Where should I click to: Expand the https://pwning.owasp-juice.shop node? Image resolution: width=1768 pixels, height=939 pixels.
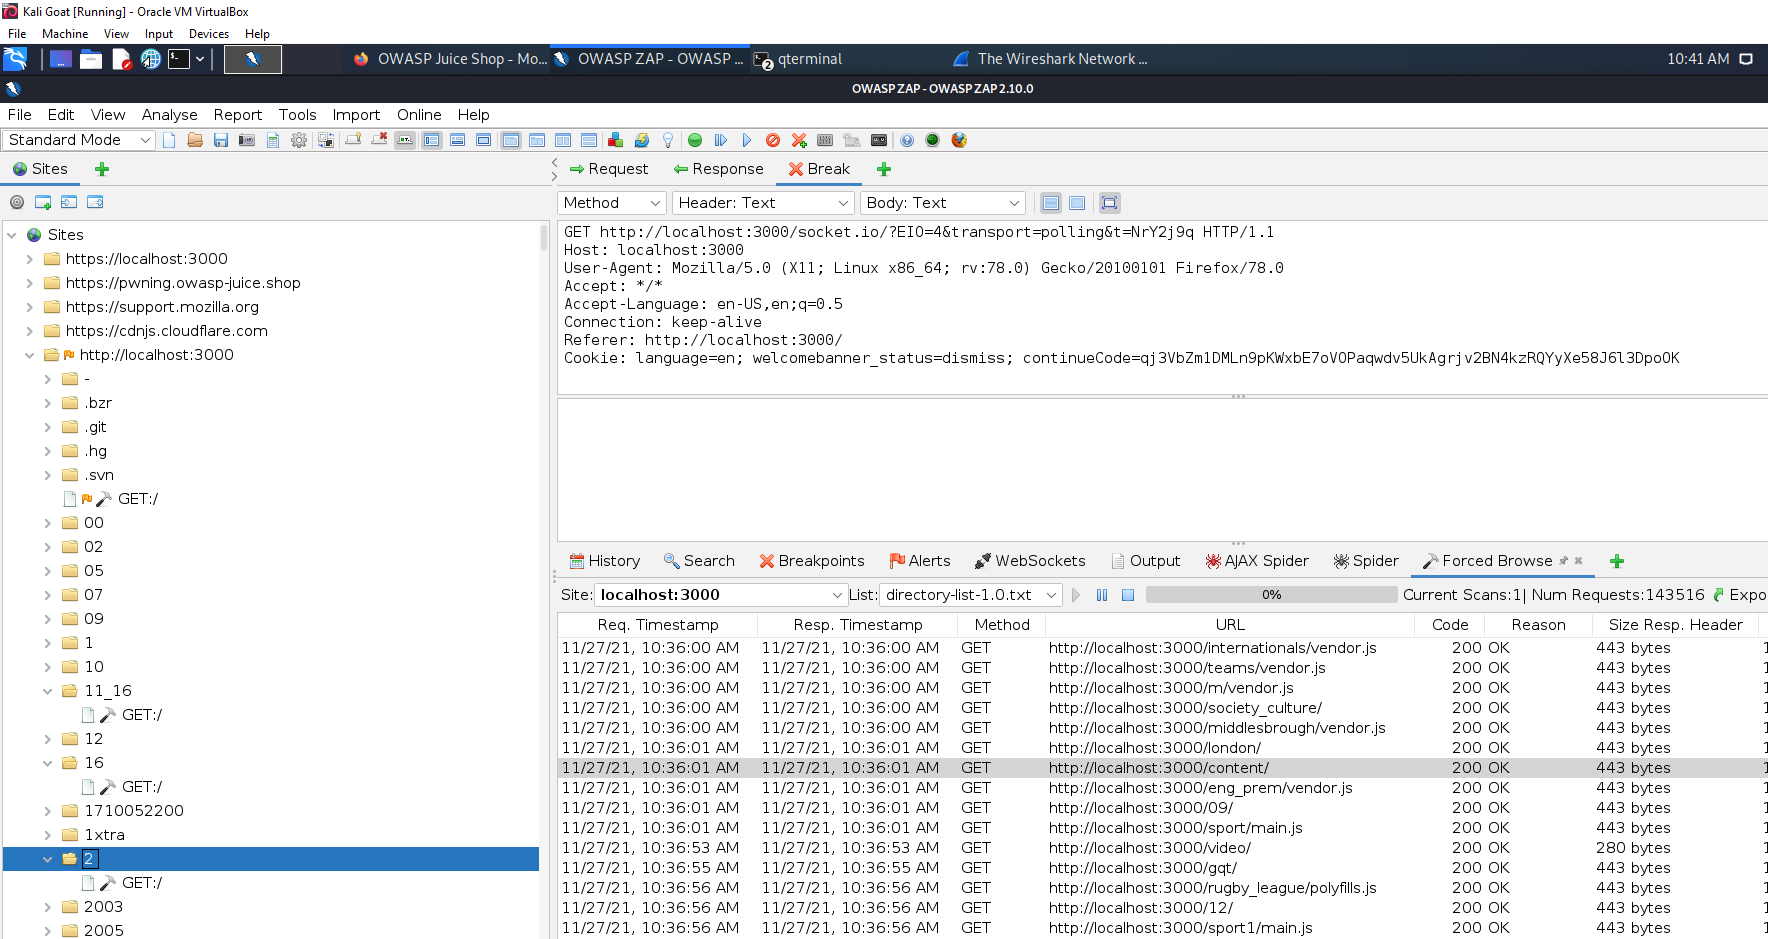(29, 283)
